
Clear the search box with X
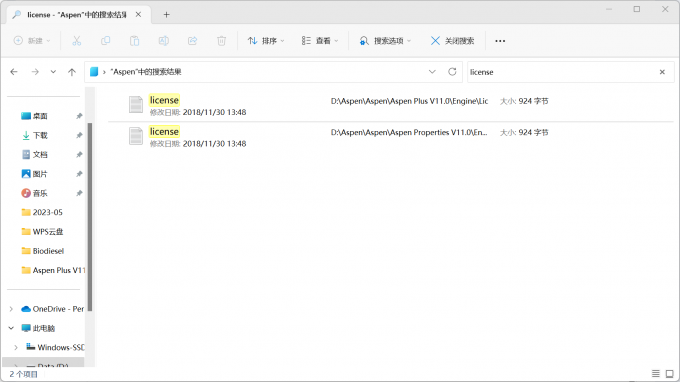pyautogui.click(x=662, y=72)
